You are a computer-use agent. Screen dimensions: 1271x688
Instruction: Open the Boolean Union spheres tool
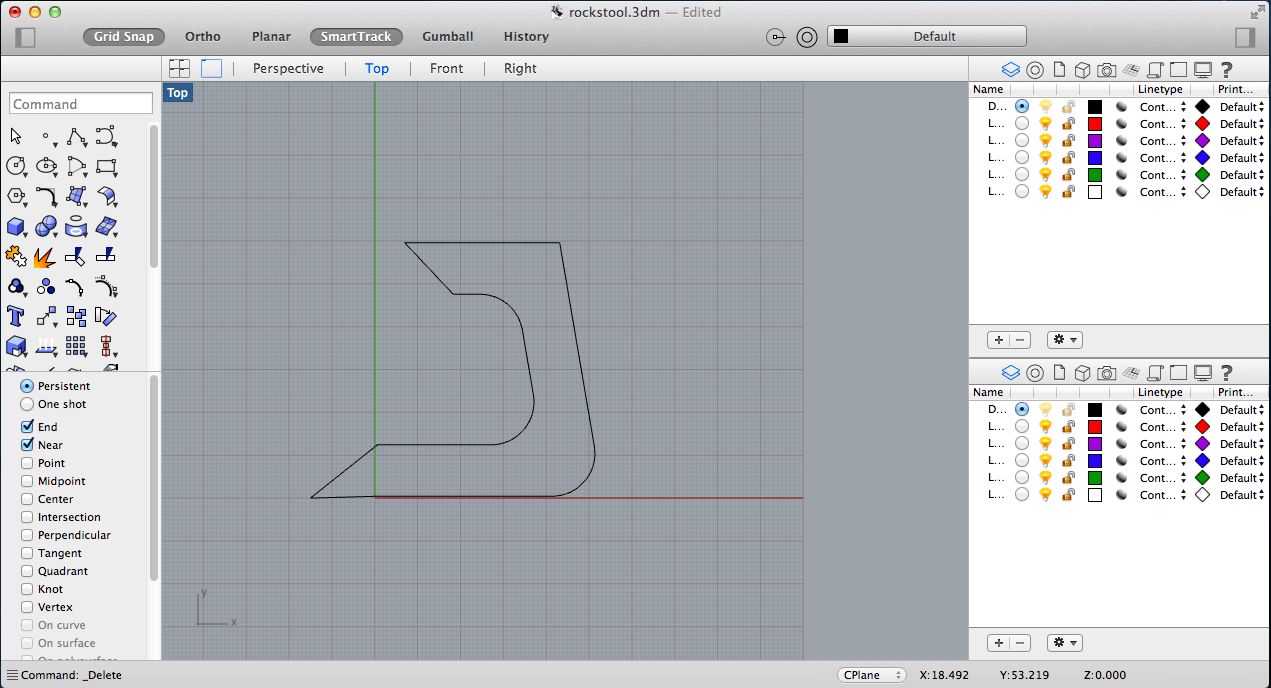tap(46, 226)
